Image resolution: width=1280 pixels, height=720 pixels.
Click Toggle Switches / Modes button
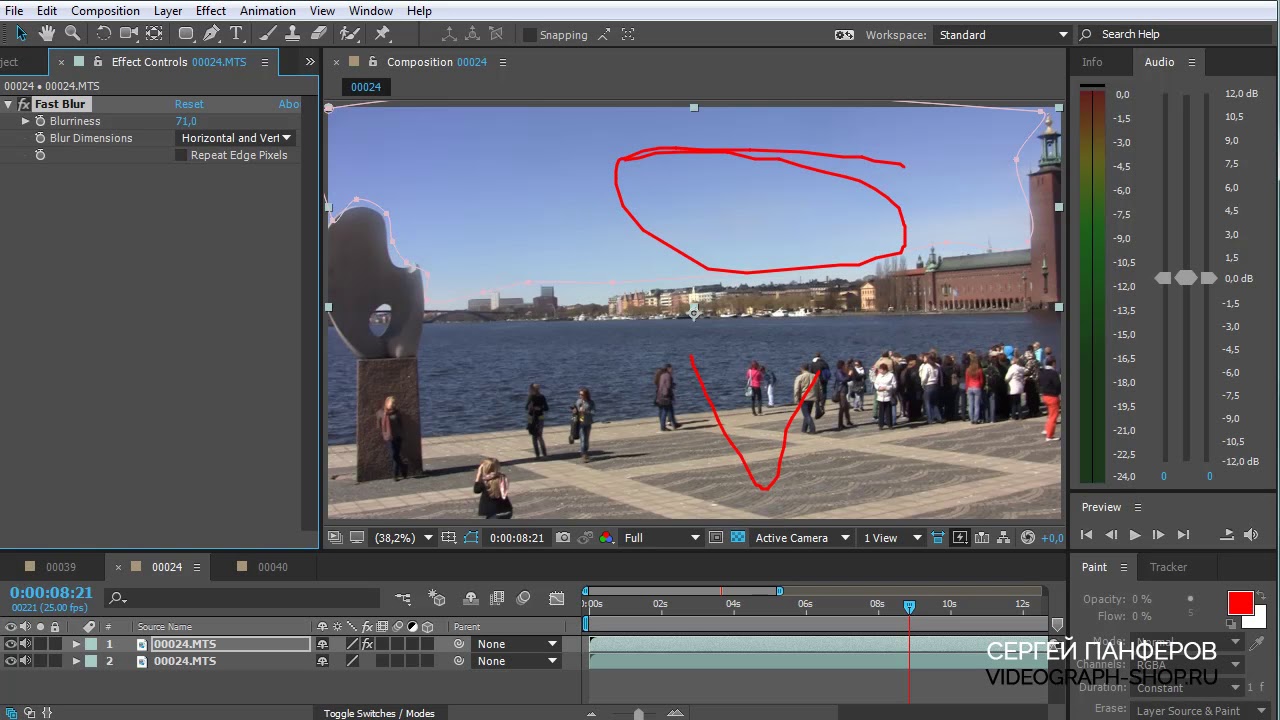pyautogui.click(x=379, y=713)
